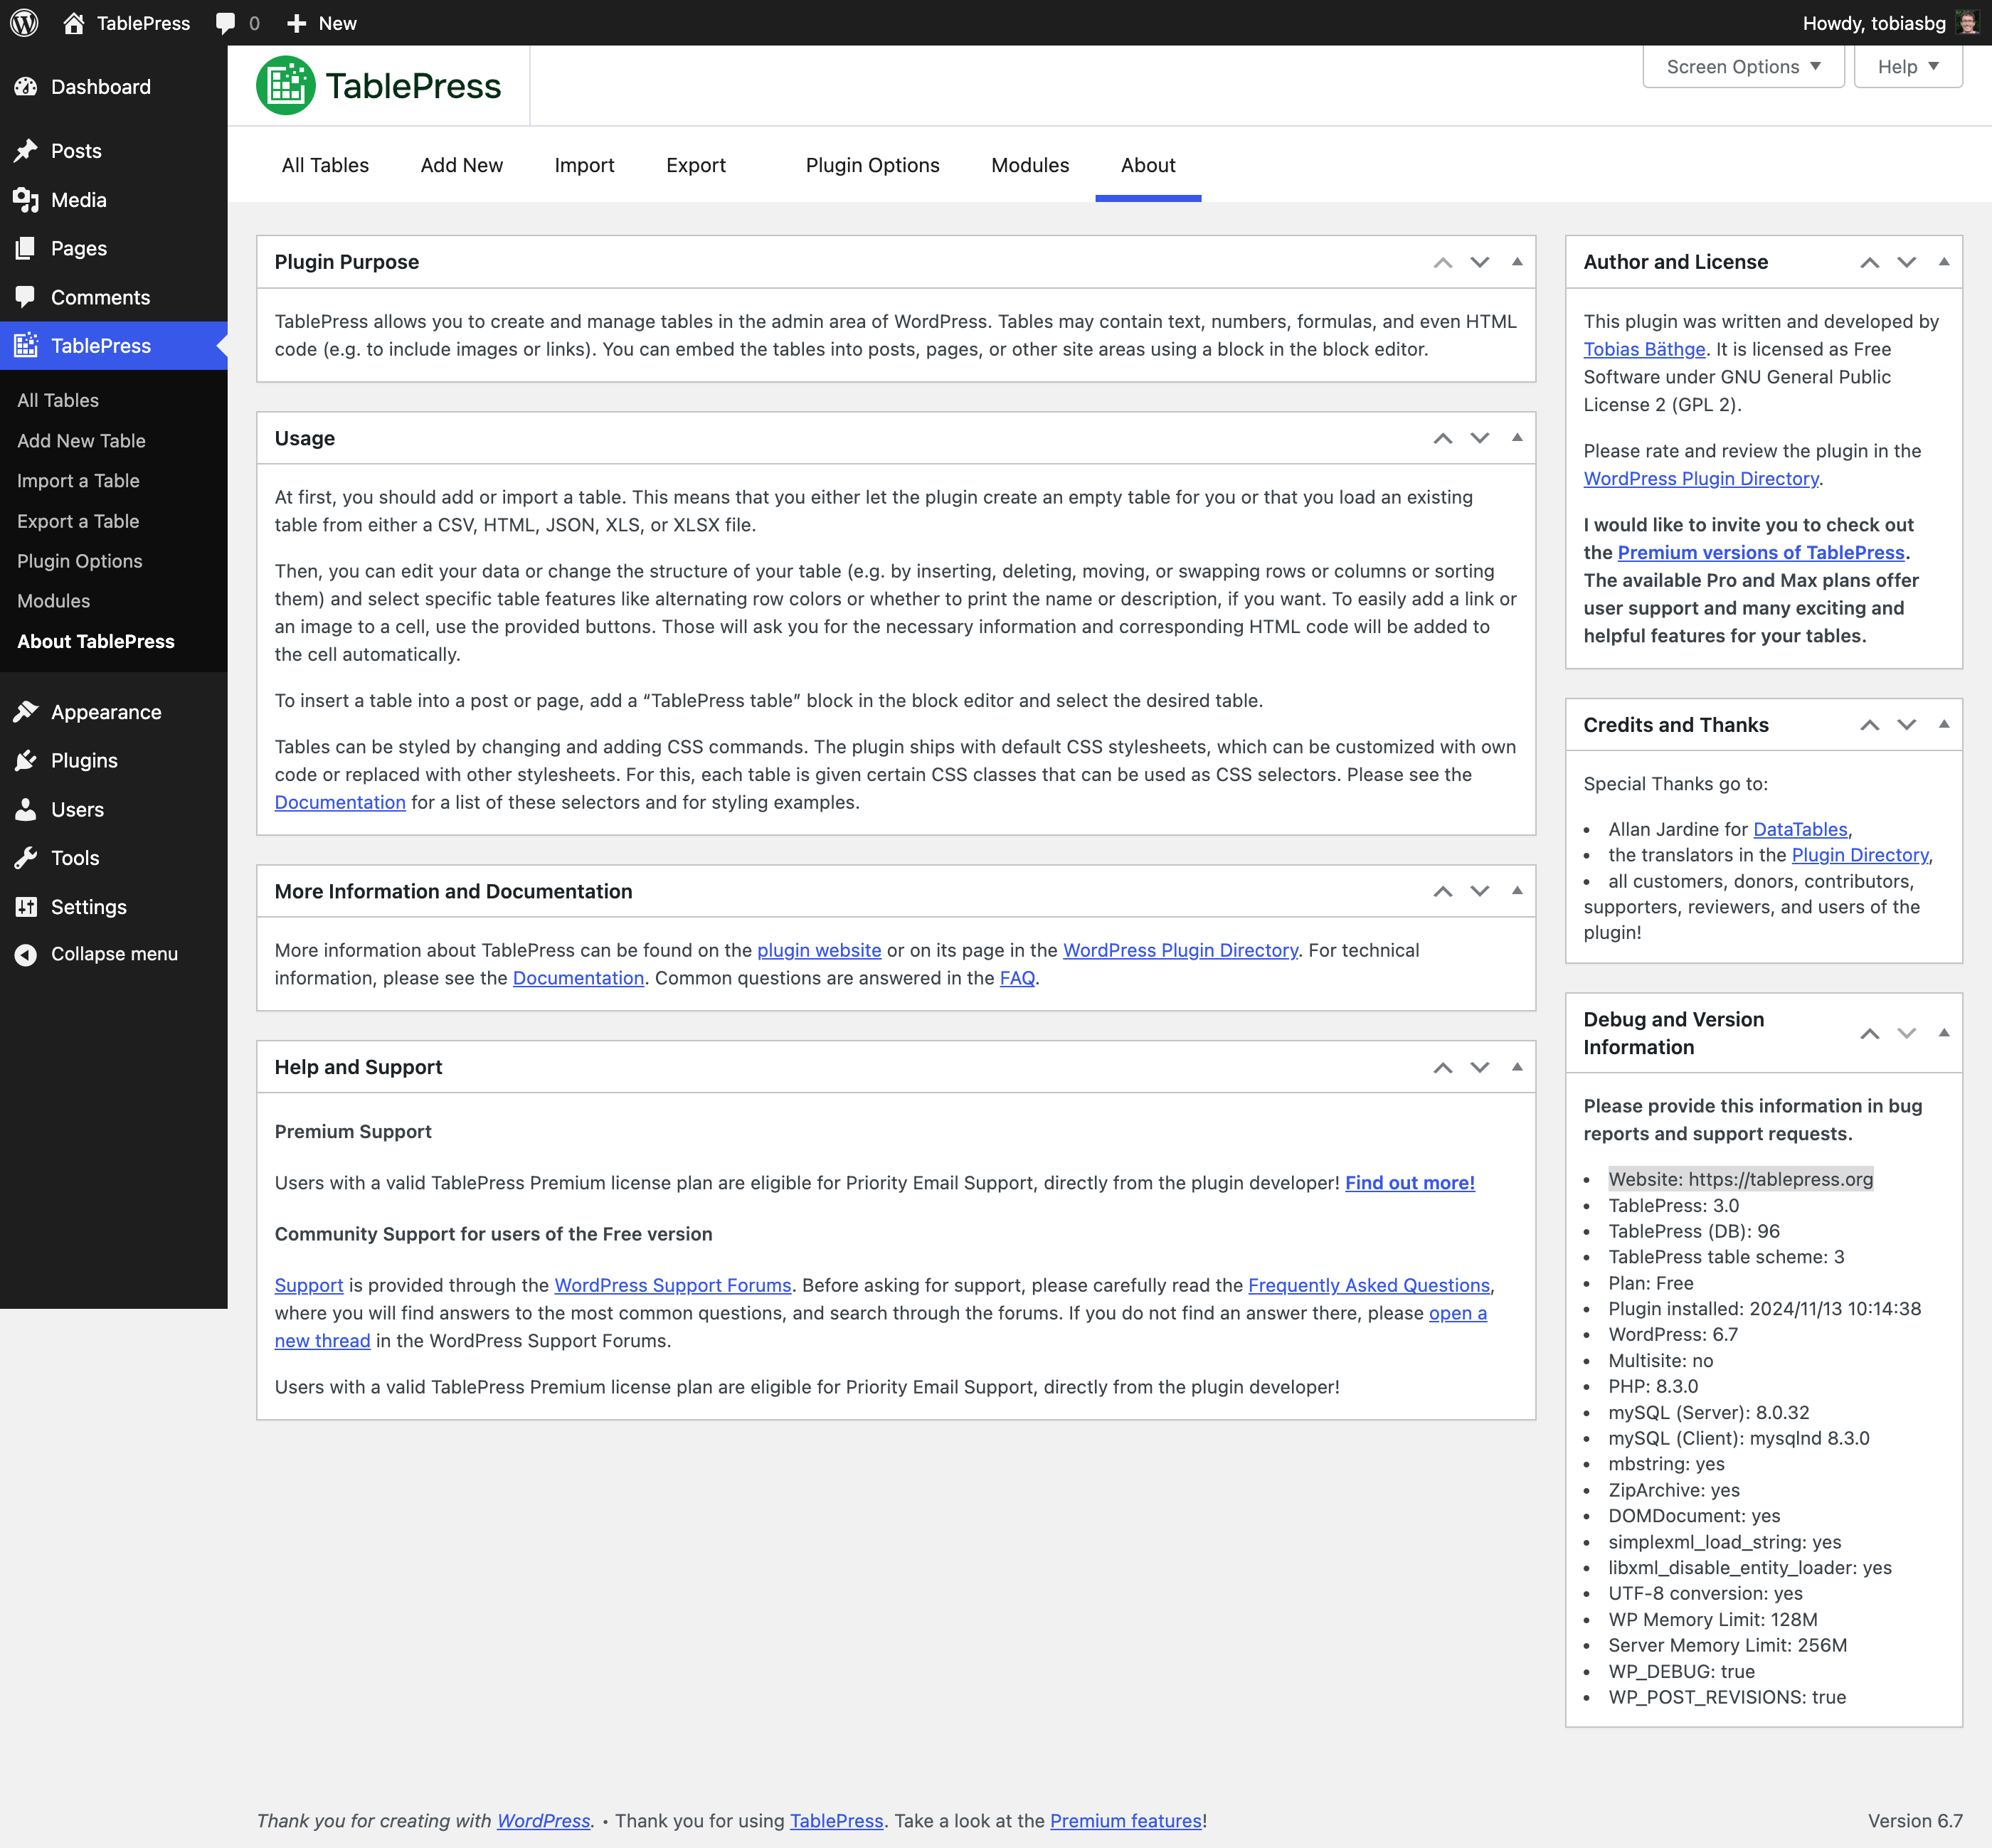Open the WordPress logo menu in admin bar

tap(24, 22)
